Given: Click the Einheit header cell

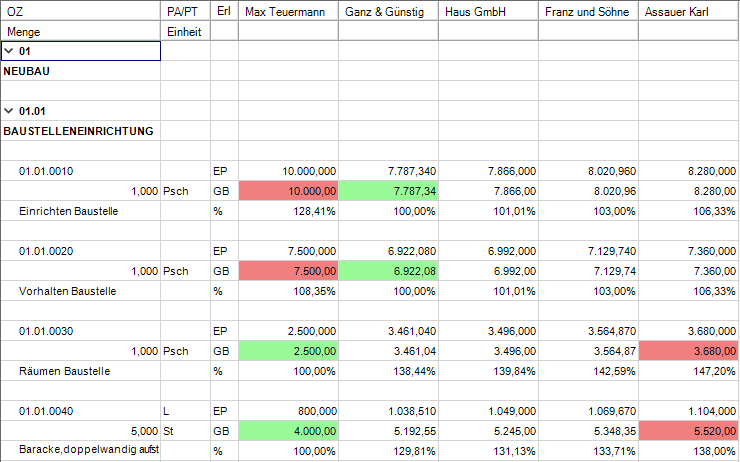Looking at the screenshot, I should point(185,32).
